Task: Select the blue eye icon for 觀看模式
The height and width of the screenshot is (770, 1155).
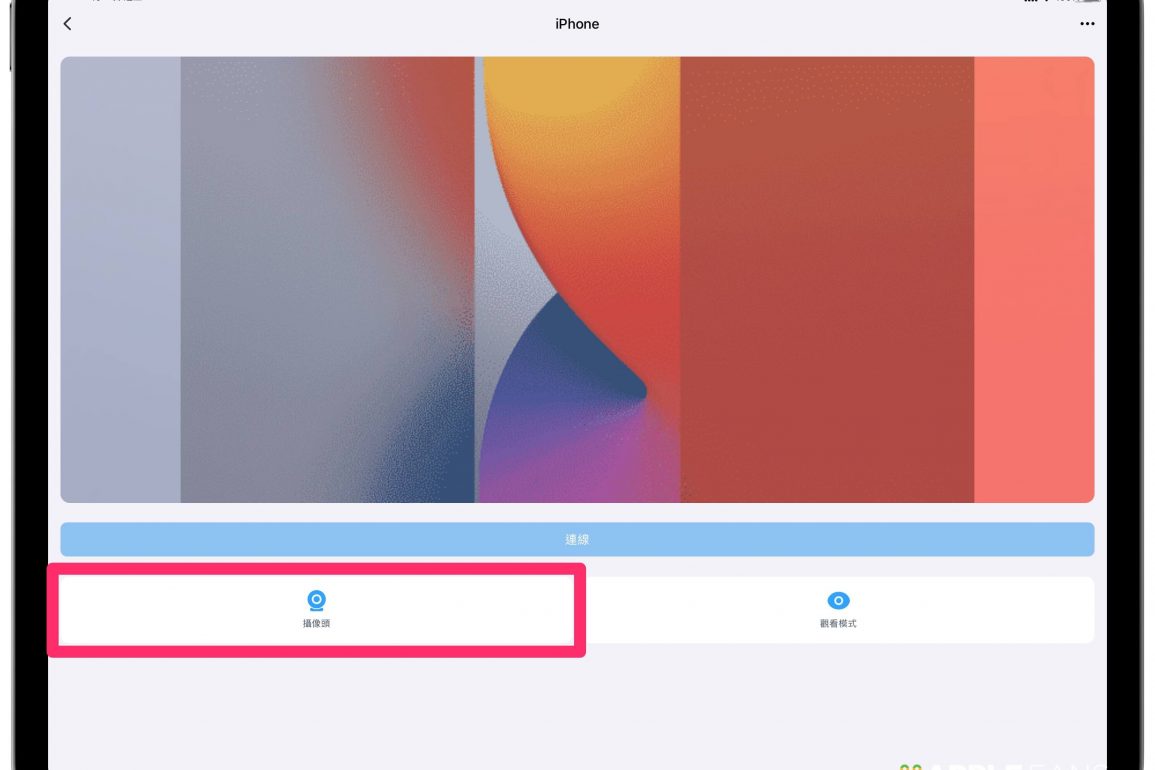Action: coord(838,601)
